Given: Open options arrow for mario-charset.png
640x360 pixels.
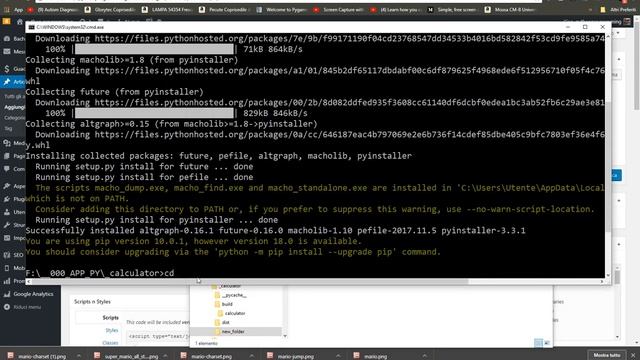Looking at the screenshot, I should click(x=251, y=356).
